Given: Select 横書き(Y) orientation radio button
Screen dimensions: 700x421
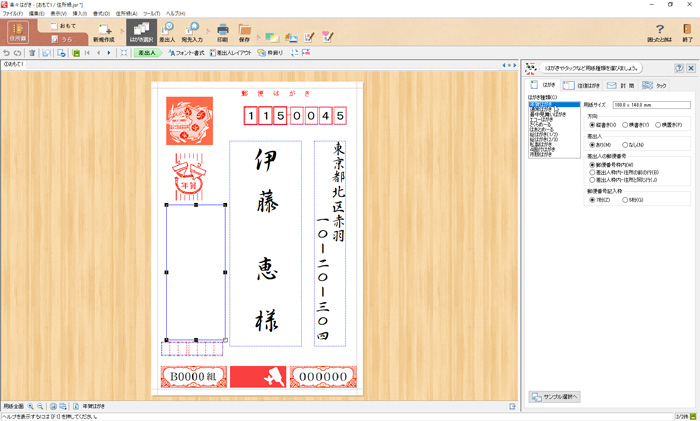Looking at the screenshot, I should point(625,125).
